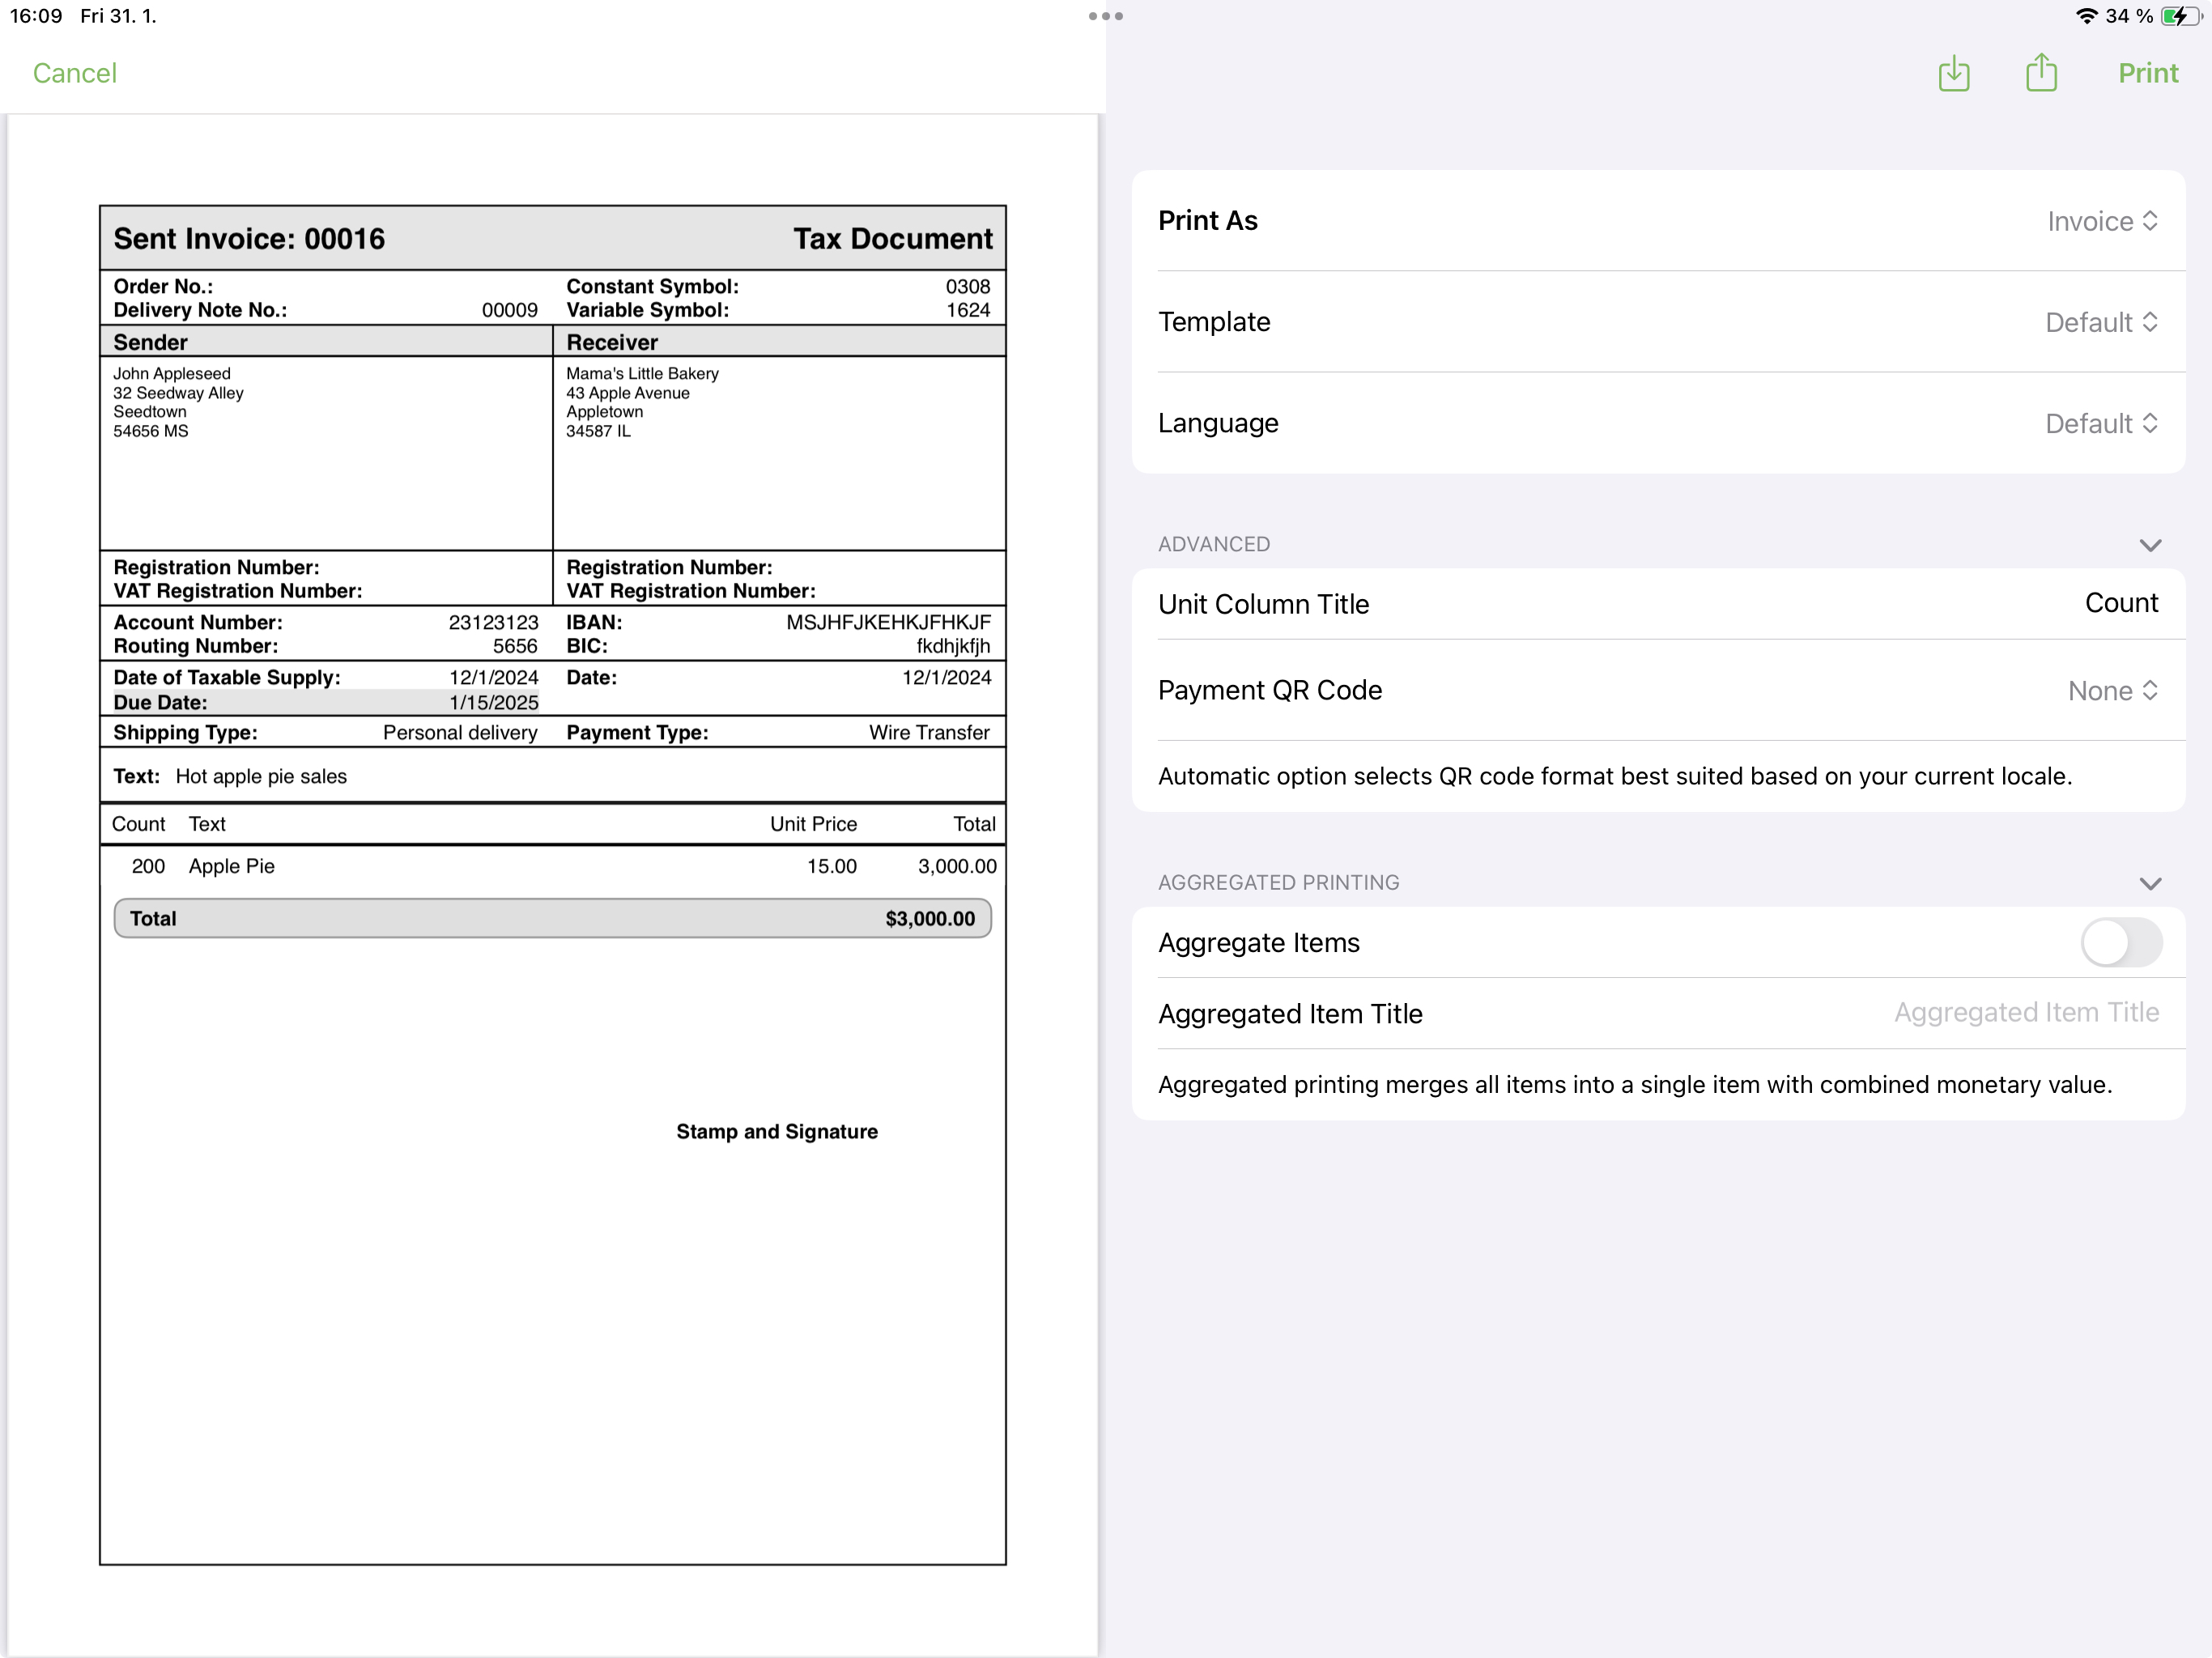Click the 'Unit Price' column header
The height and width of the screenshot is (1658, 2212).
coord(813,824)
